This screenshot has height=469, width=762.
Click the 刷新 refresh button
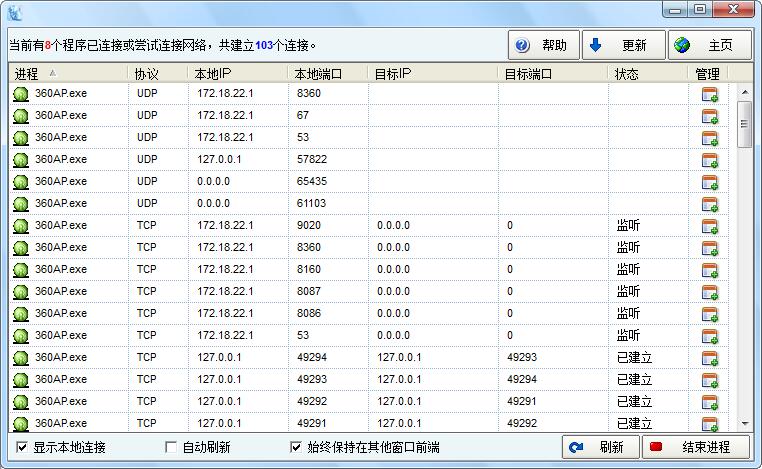(601, 447)
